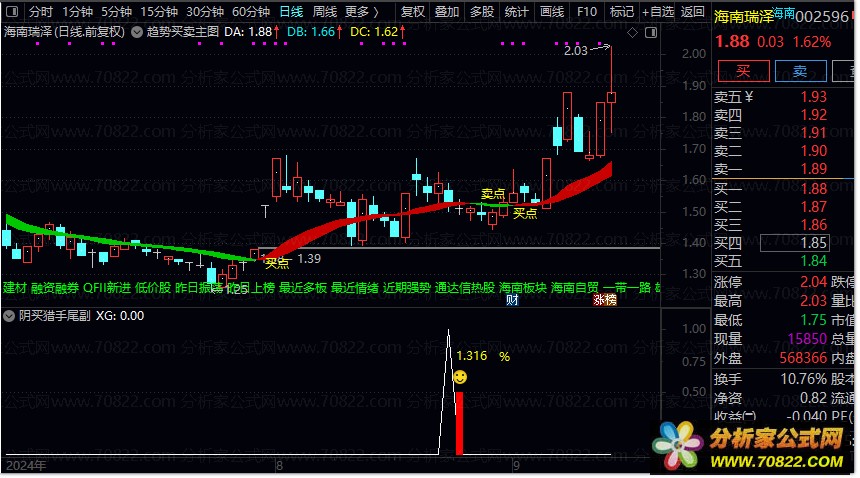Viewport: 860px width, 478px height.
Task: Click the 海南瑞泽 stock name header
Action: pyautogui.click(x=743, y=17)
